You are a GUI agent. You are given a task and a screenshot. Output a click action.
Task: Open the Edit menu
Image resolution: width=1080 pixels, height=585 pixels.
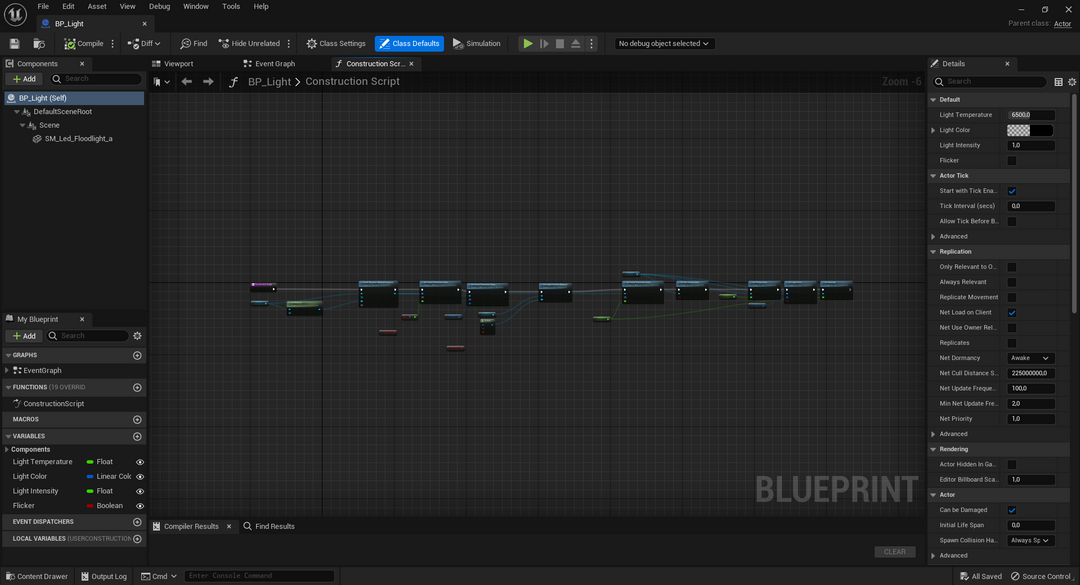coord(67,6)
